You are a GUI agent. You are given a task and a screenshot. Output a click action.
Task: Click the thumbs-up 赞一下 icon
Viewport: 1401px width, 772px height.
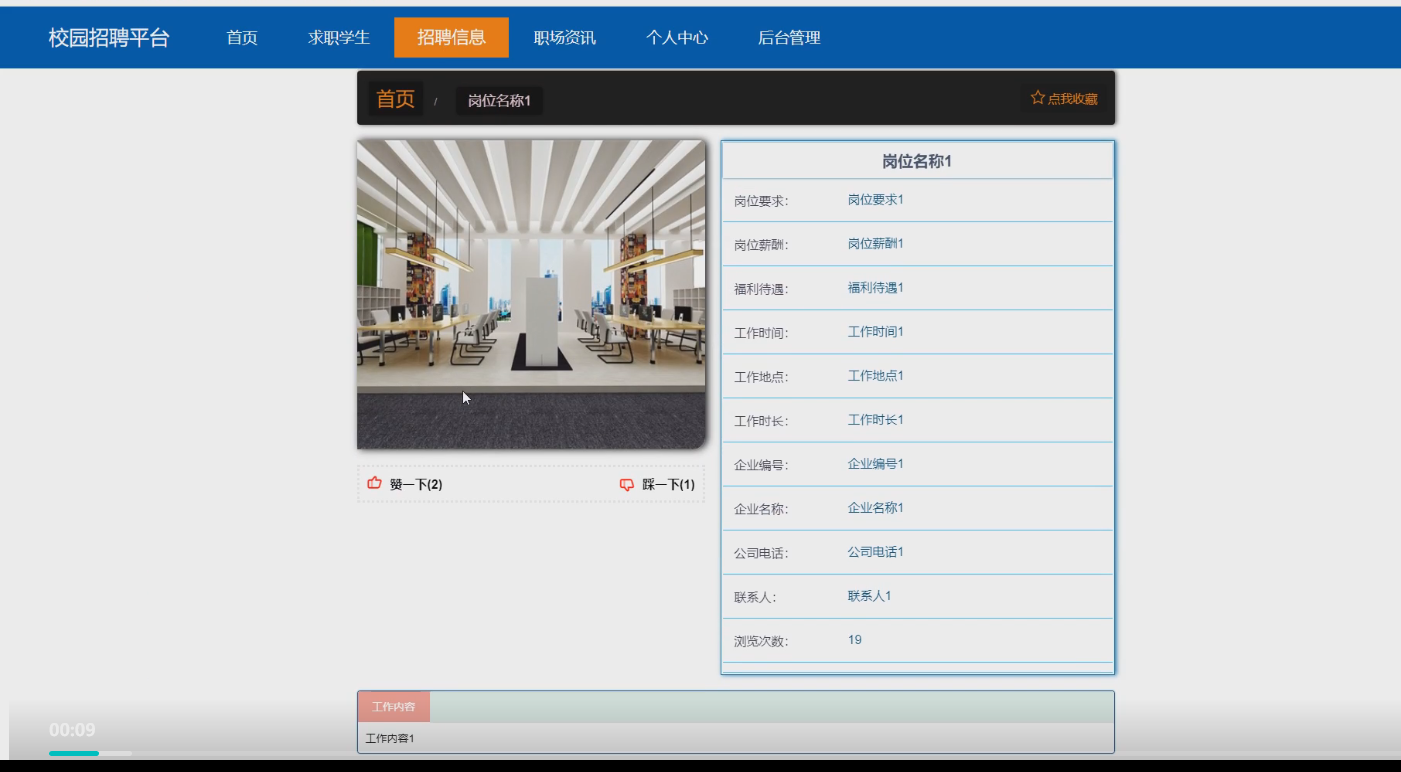pos(375,483)
